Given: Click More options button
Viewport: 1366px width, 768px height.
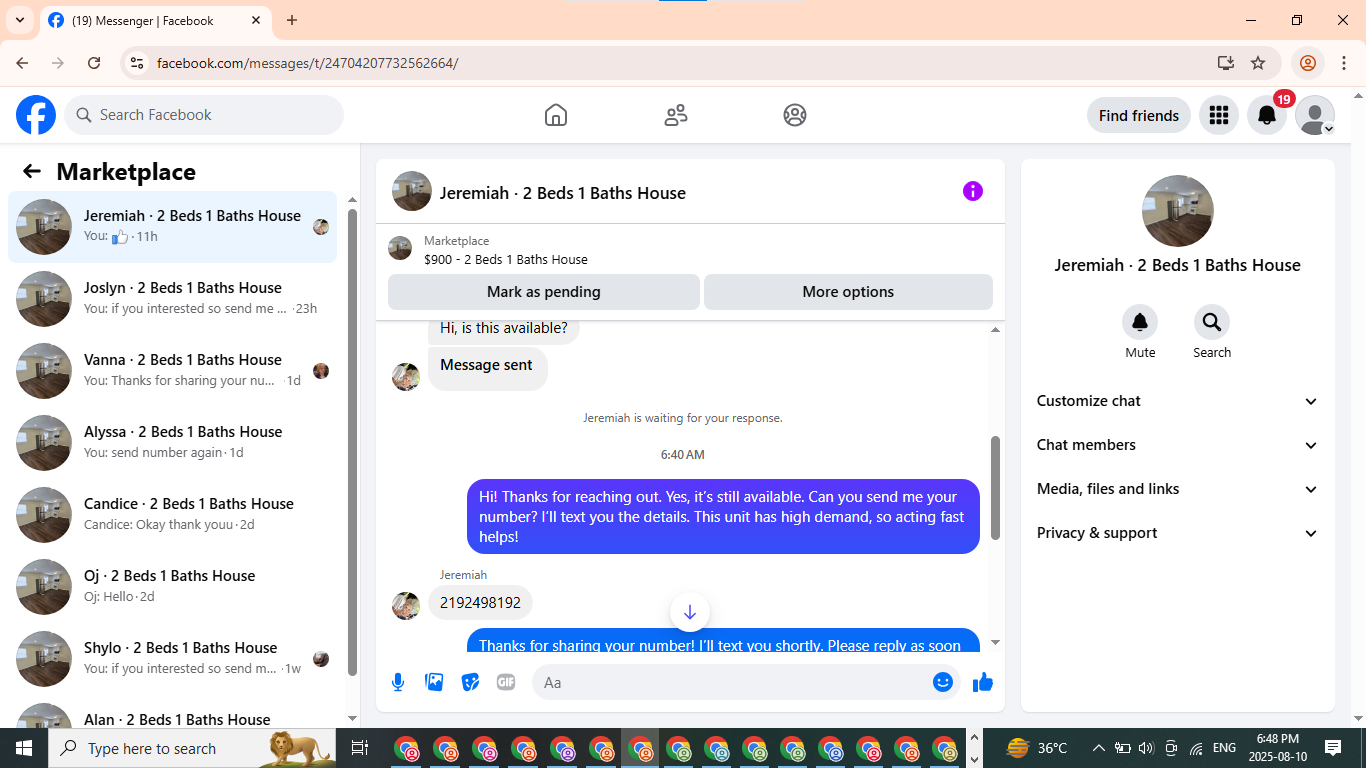Looking at the screenshot, I should (848, 292).
